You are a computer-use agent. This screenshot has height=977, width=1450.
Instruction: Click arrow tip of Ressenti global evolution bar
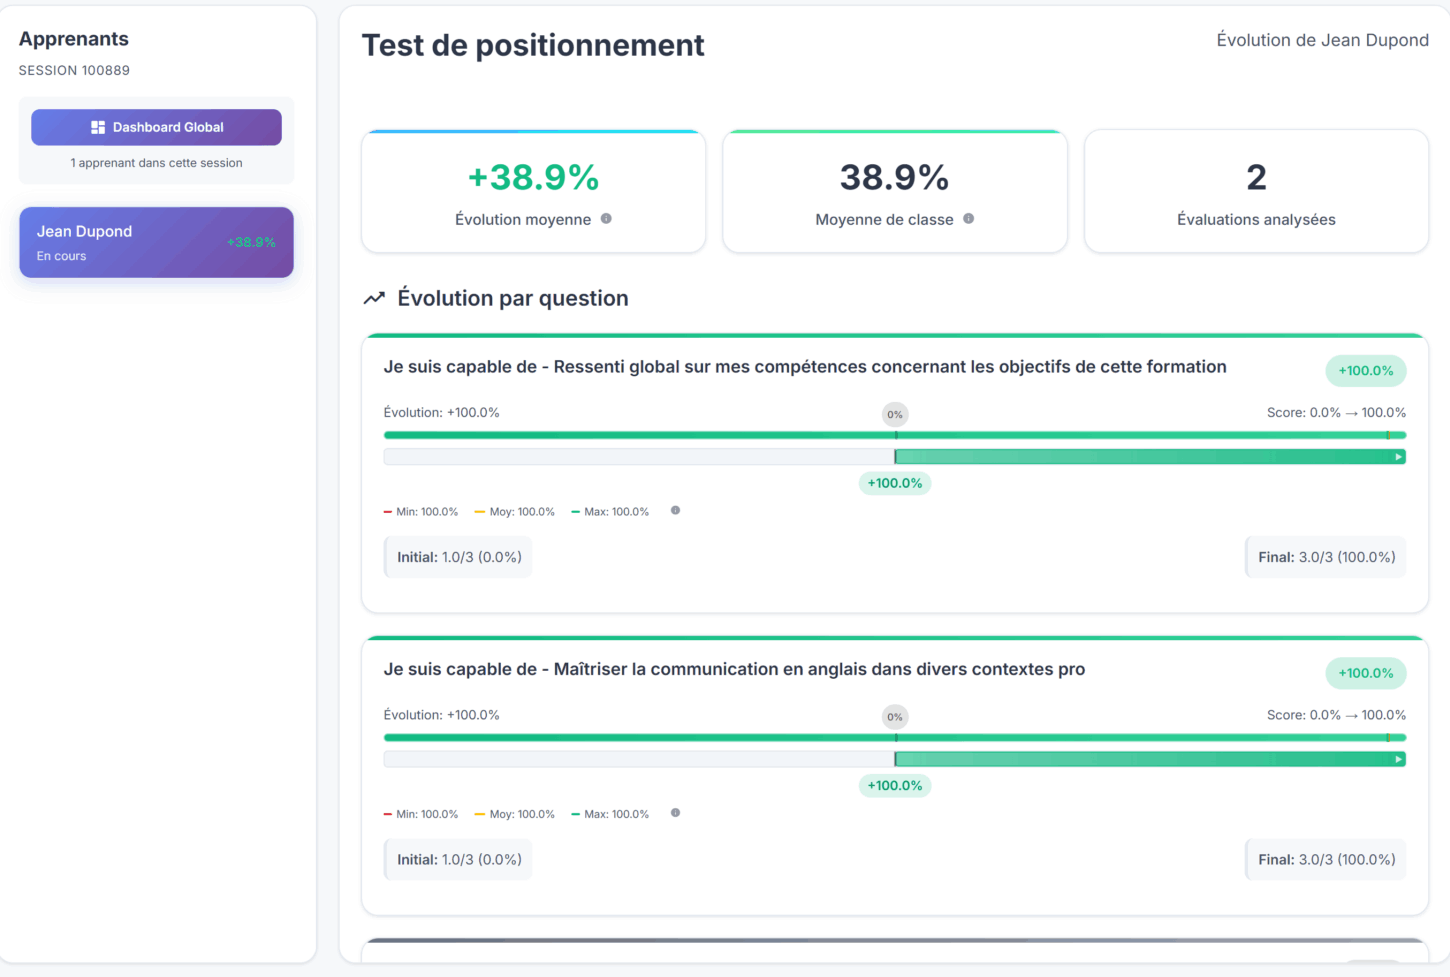(1398, 457)
